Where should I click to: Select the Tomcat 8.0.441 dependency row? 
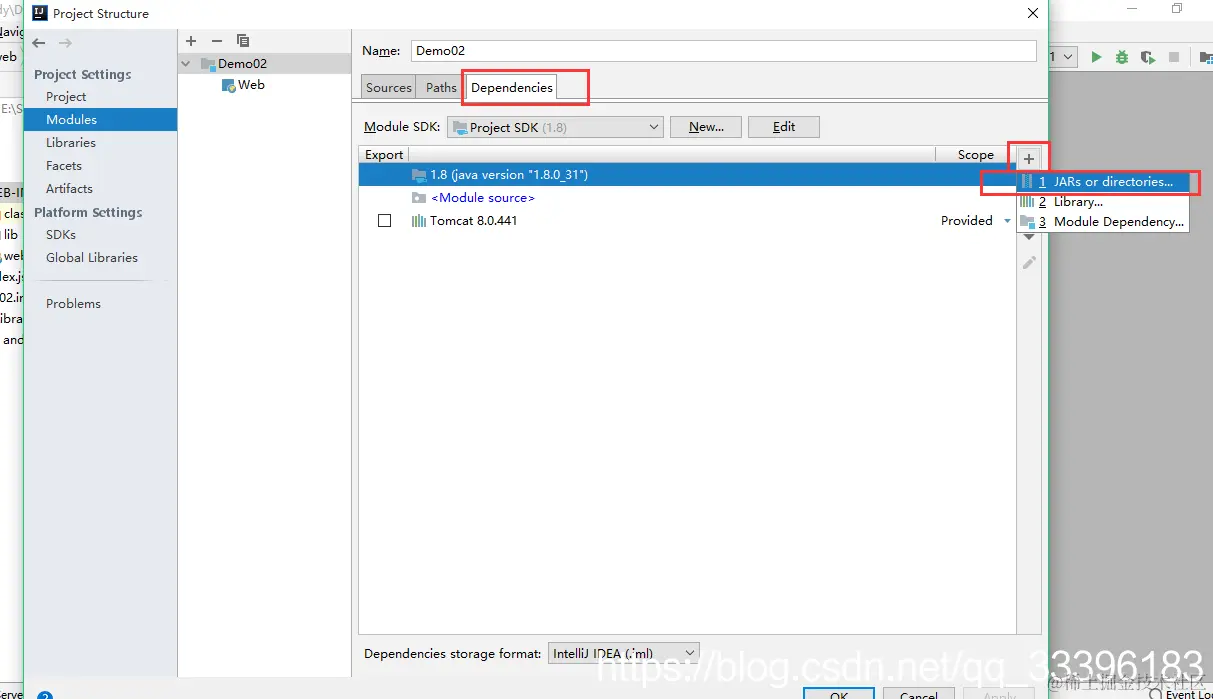pos(687,221)
